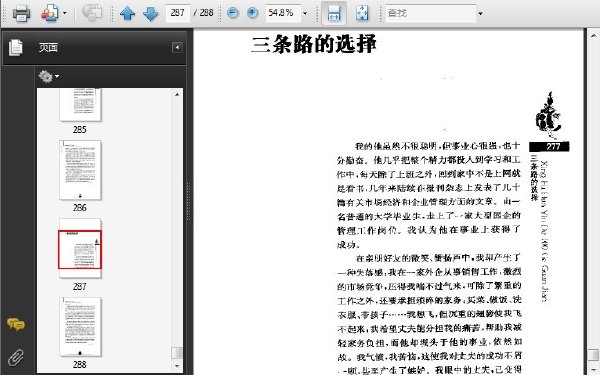Open the zoom level dropdown arrow

point(305,13)
